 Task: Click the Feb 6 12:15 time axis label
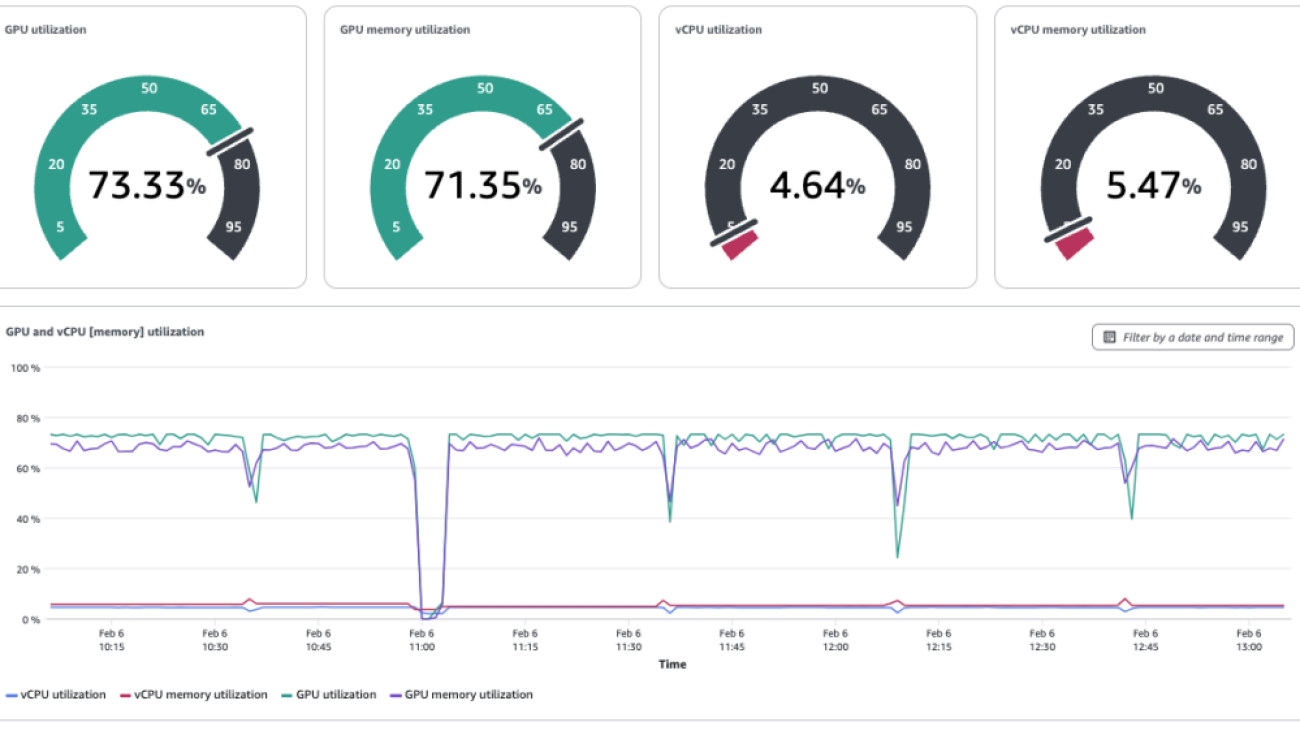click(x=938, y=640)
